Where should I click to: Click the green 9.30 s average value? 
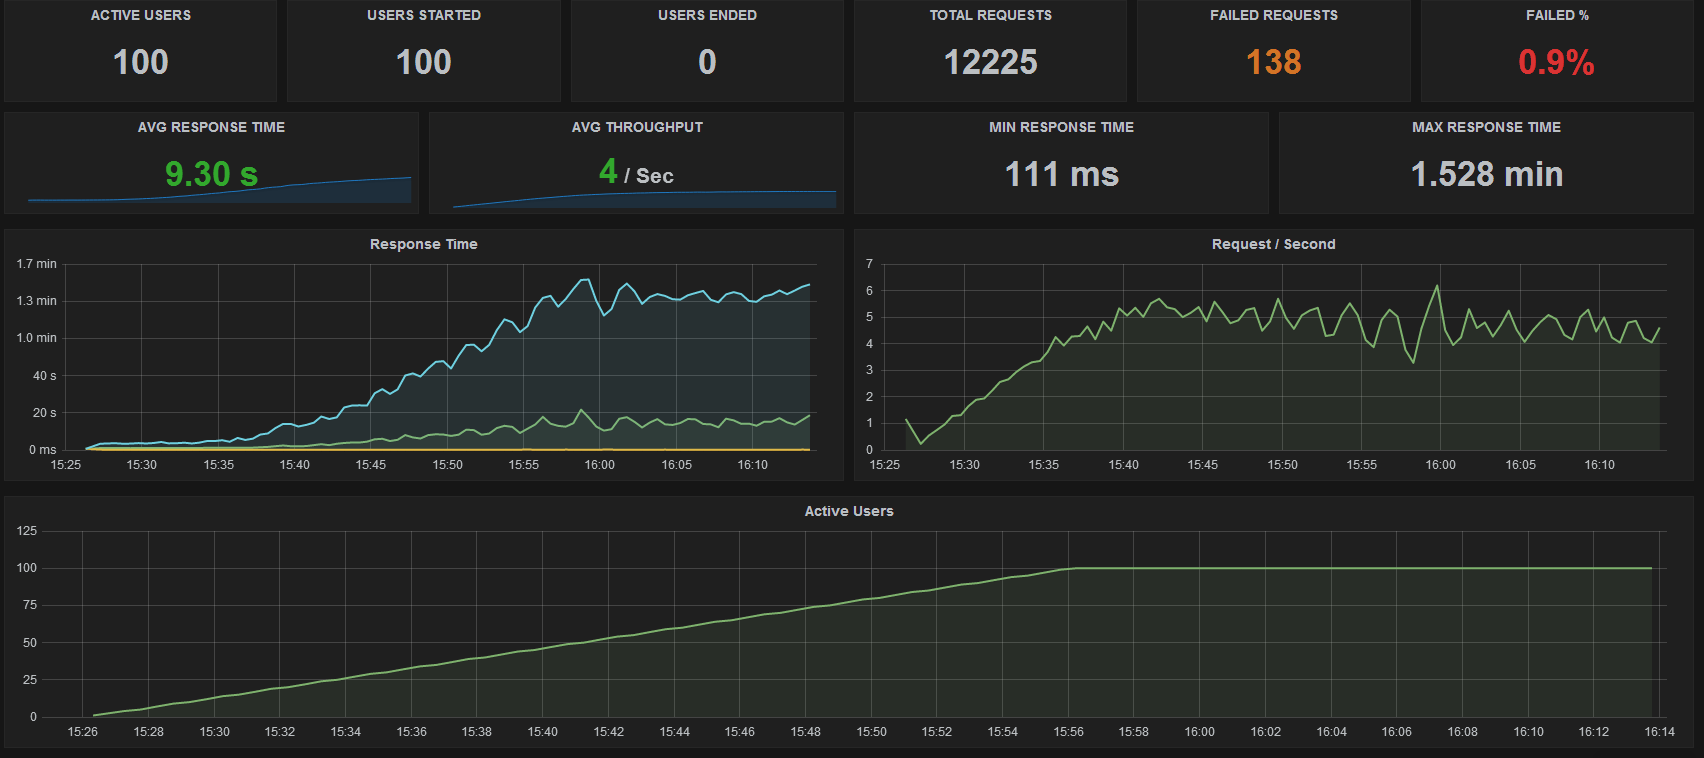click(211, 174)
